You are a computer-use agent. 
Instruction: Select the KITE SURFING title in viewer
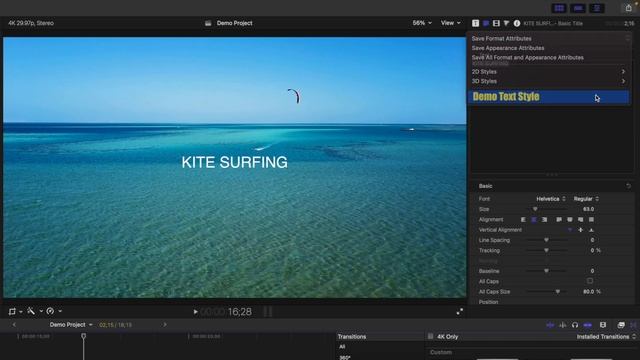(235, 162)
